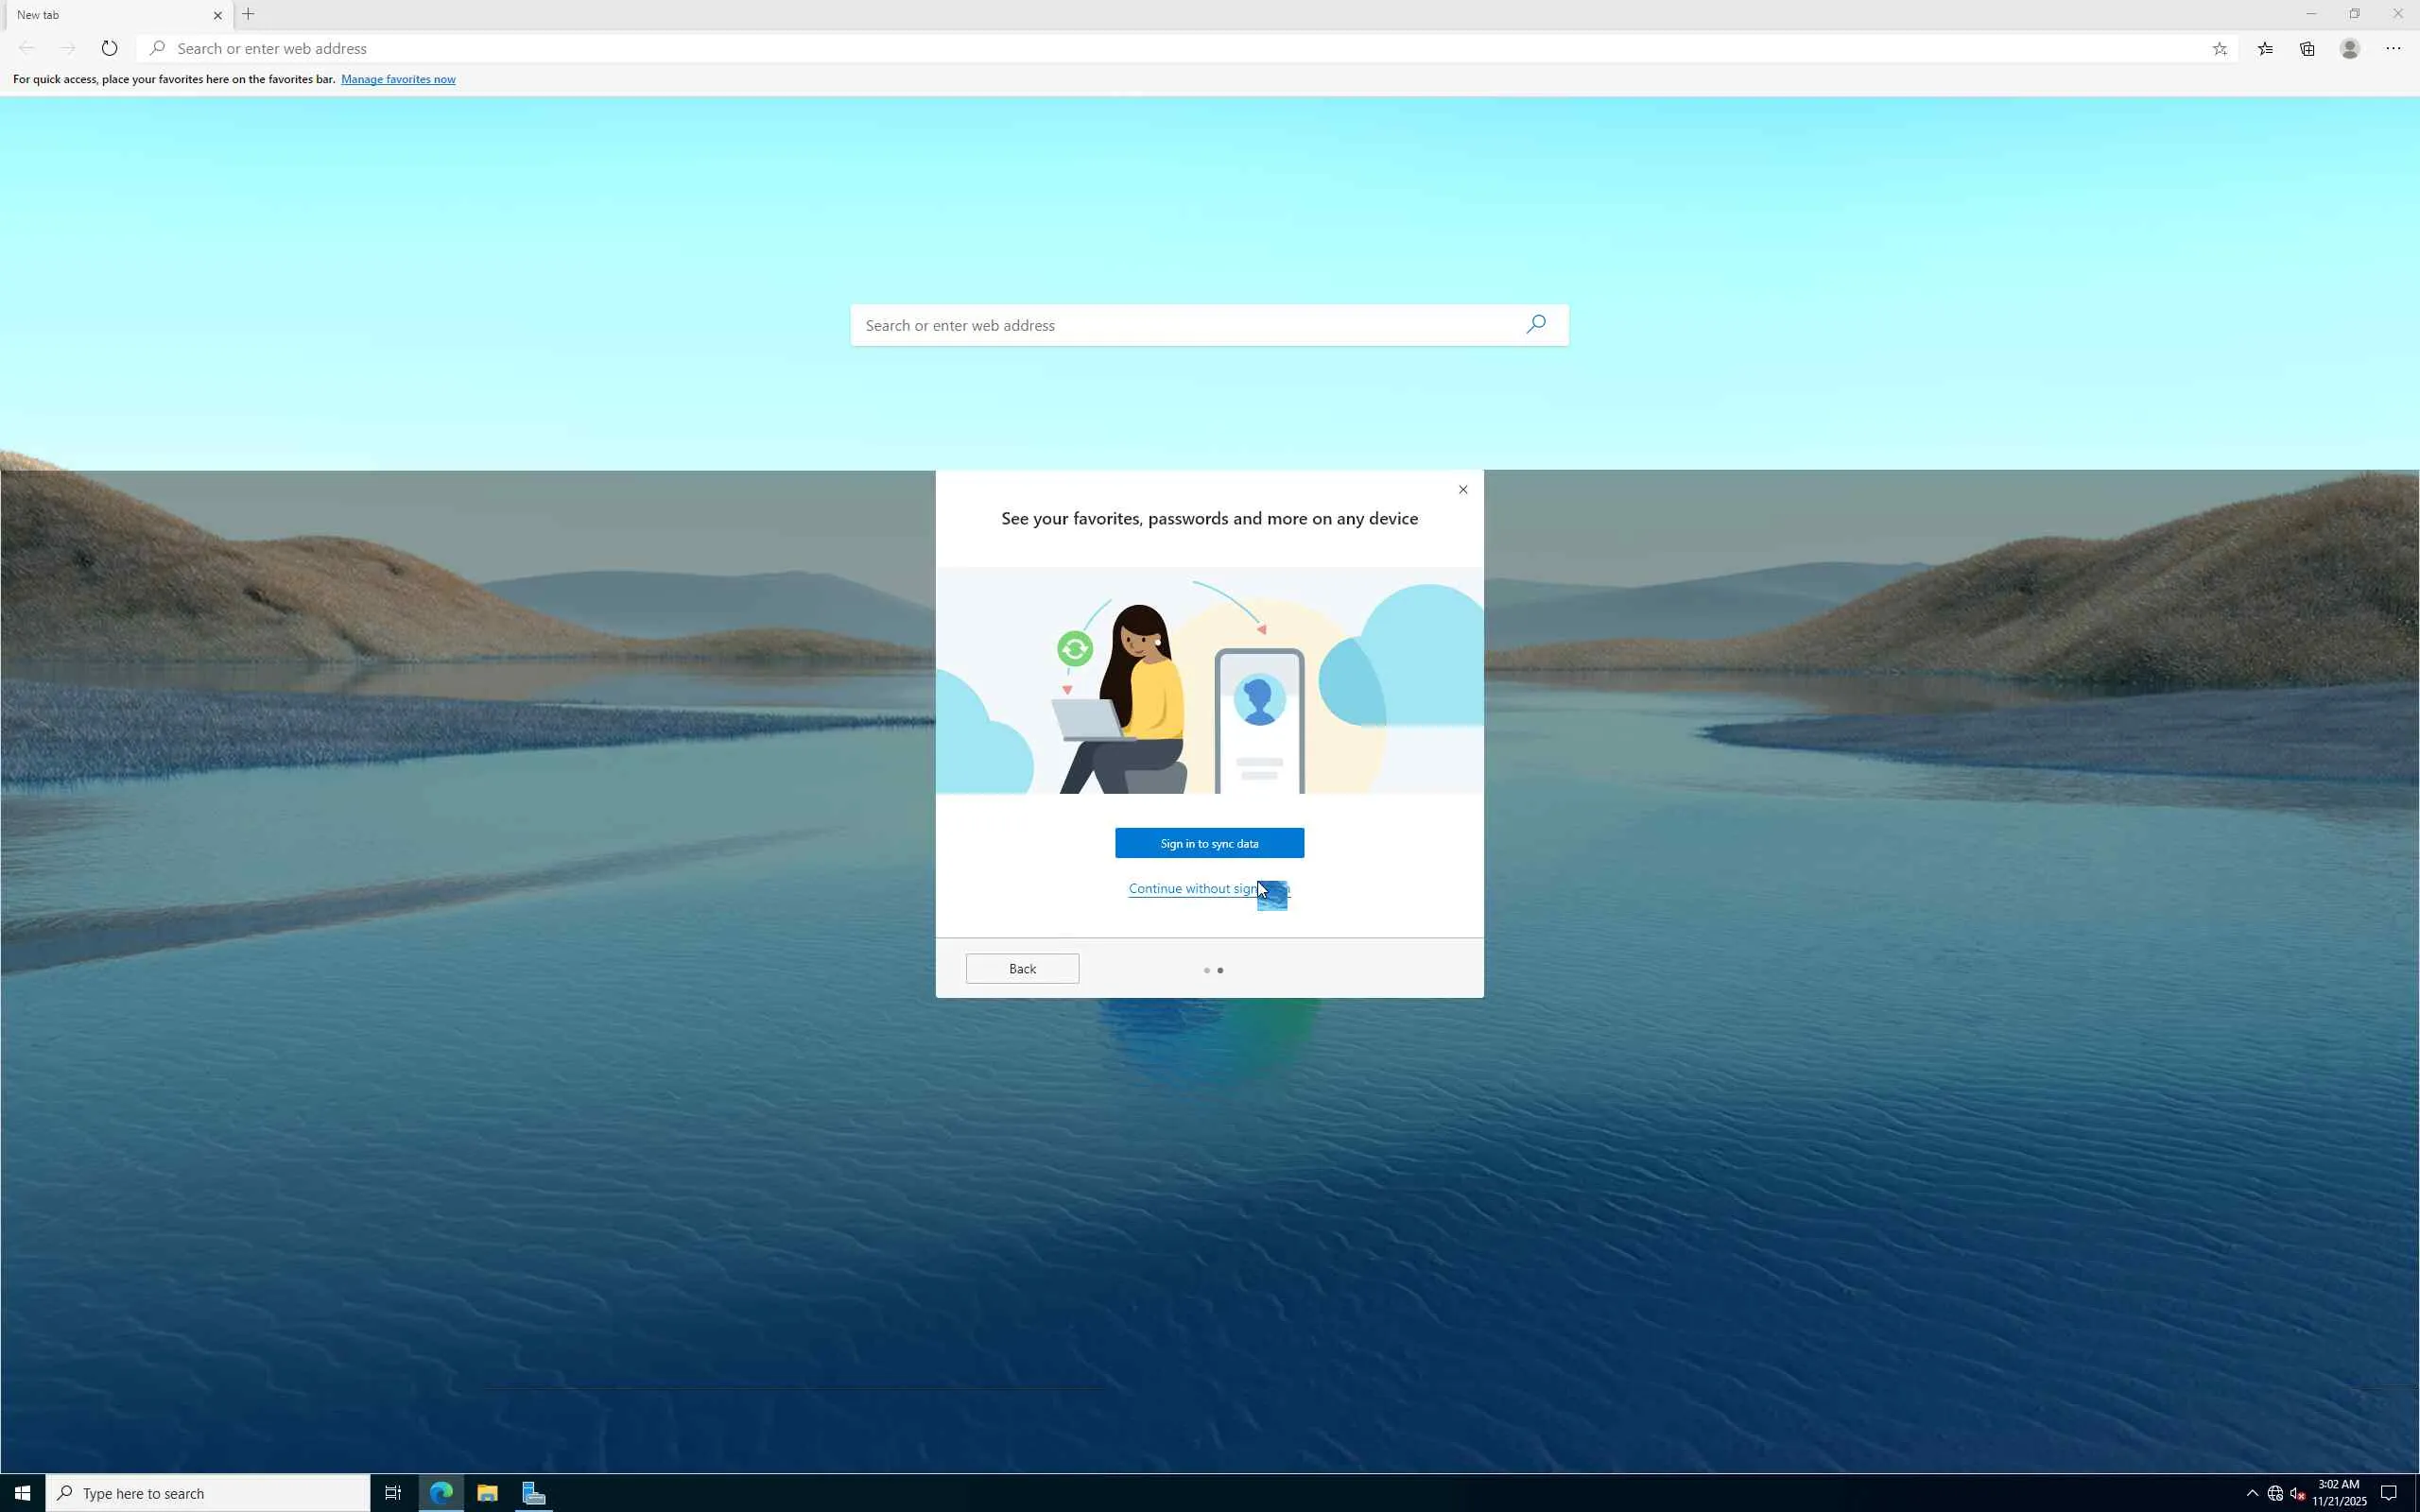
Task: Open the Collections icon
Action: tap(2307, 48)
